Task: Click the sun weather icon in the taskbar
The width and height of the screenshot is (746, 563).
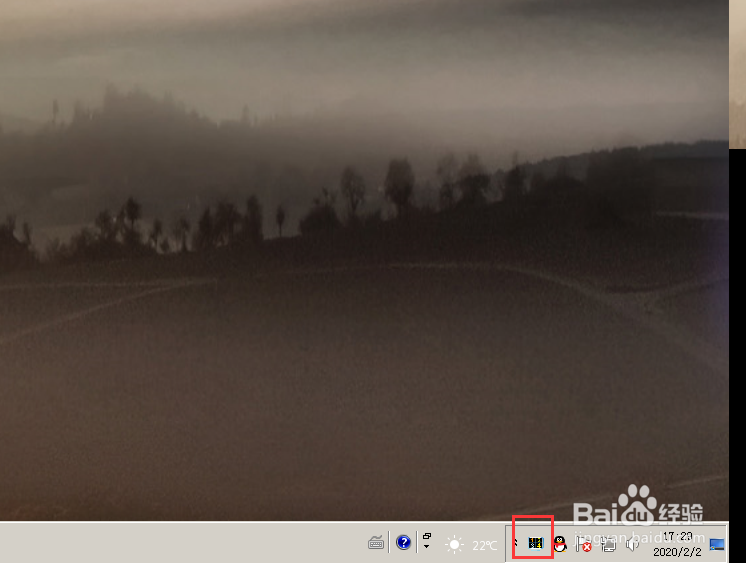Action: 454,544
